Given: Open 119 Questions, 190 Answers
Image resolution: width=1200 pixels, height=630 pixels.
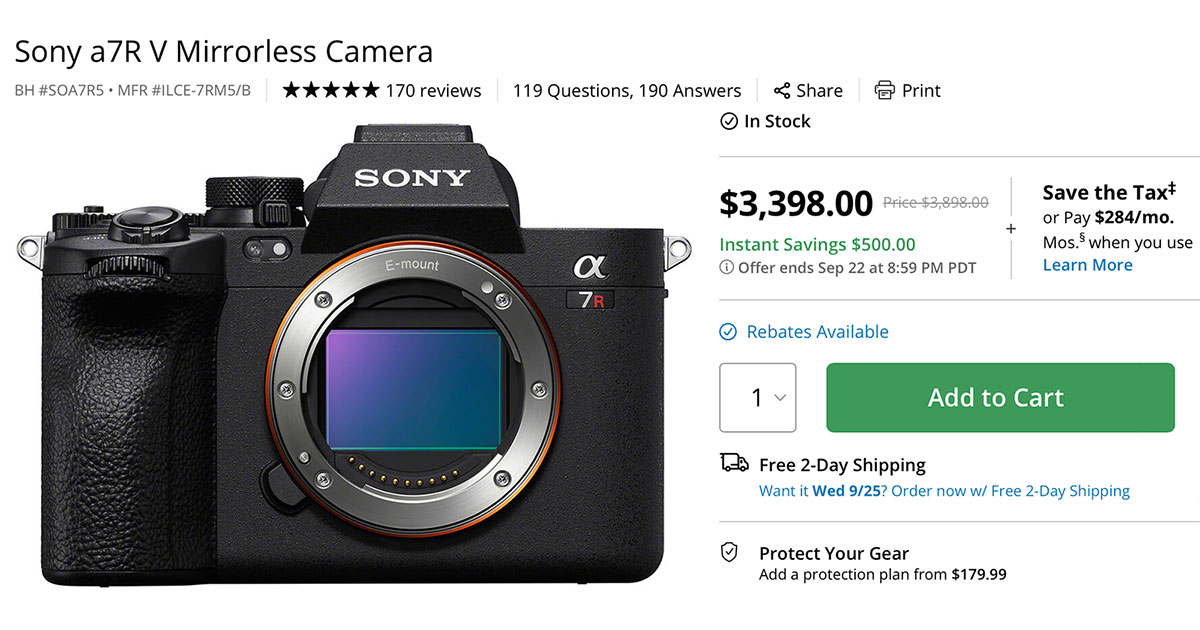Looking at the screenshot, I should tap(626, 90).
